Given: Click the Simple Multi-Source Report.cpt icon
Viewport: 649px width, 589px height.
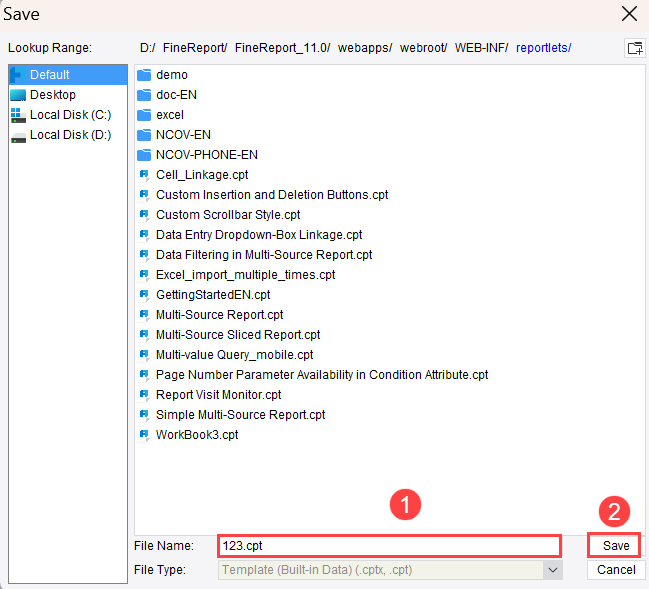Looking at the screenshot, I should click(144, 415).
